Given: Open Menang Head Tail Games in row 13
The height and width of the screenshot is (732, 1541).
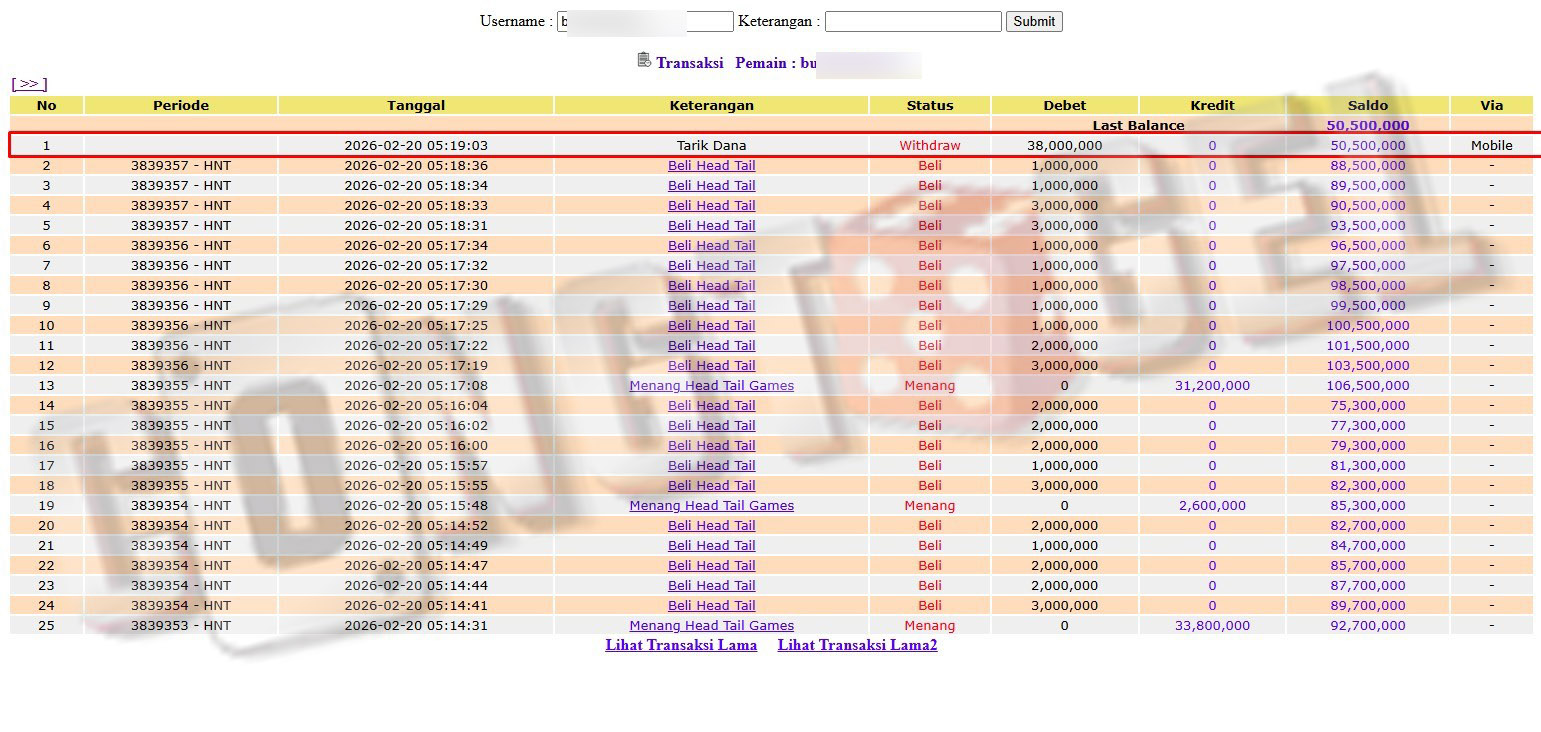Looking at the screenshot, I should click(711, 385).
